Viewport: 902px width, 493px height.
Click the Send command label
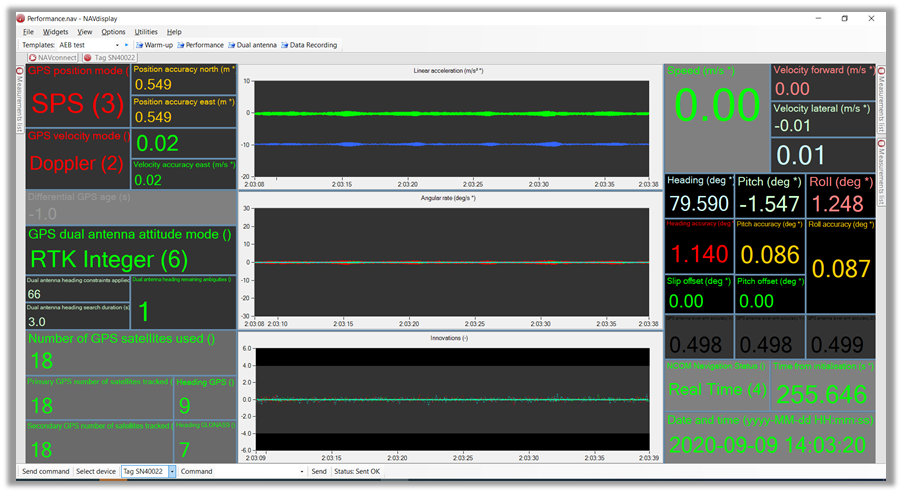[45, 471]
